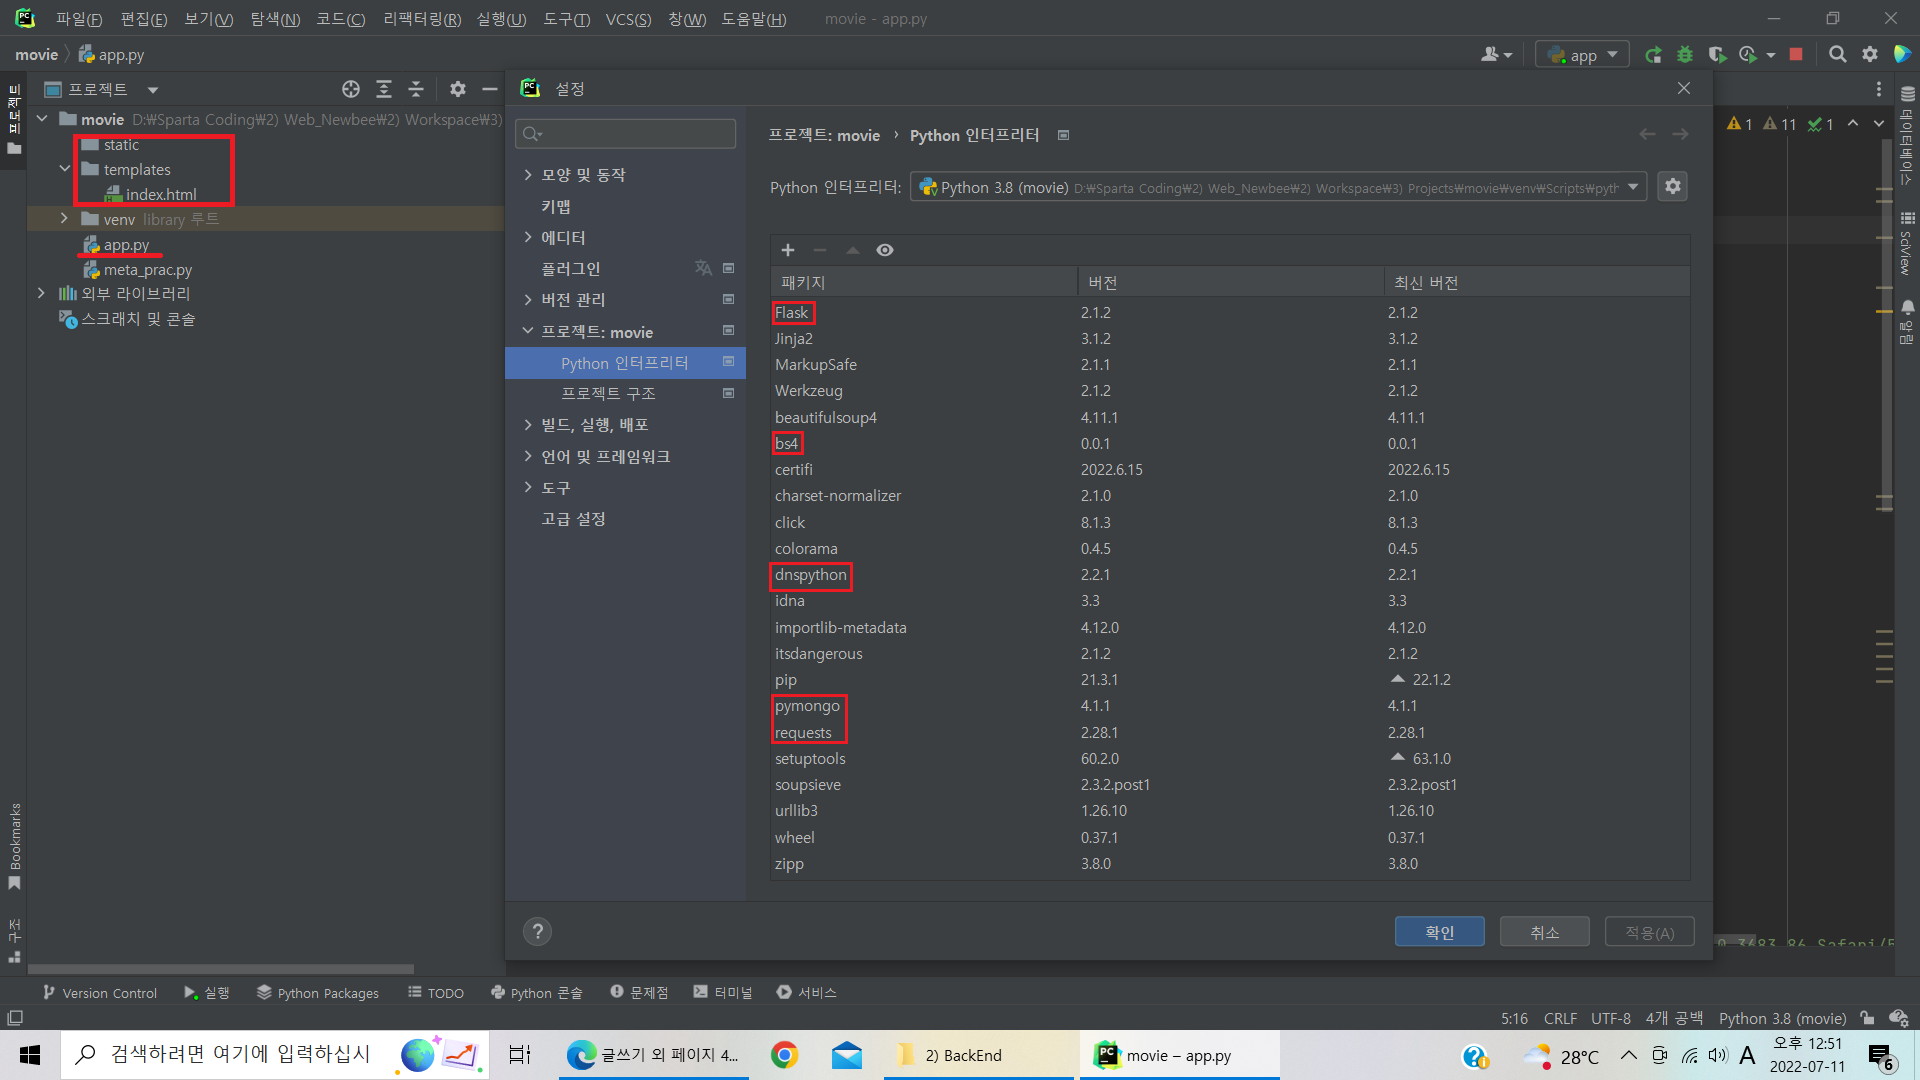Click locate file target icon in project panel

click(351, 89)
